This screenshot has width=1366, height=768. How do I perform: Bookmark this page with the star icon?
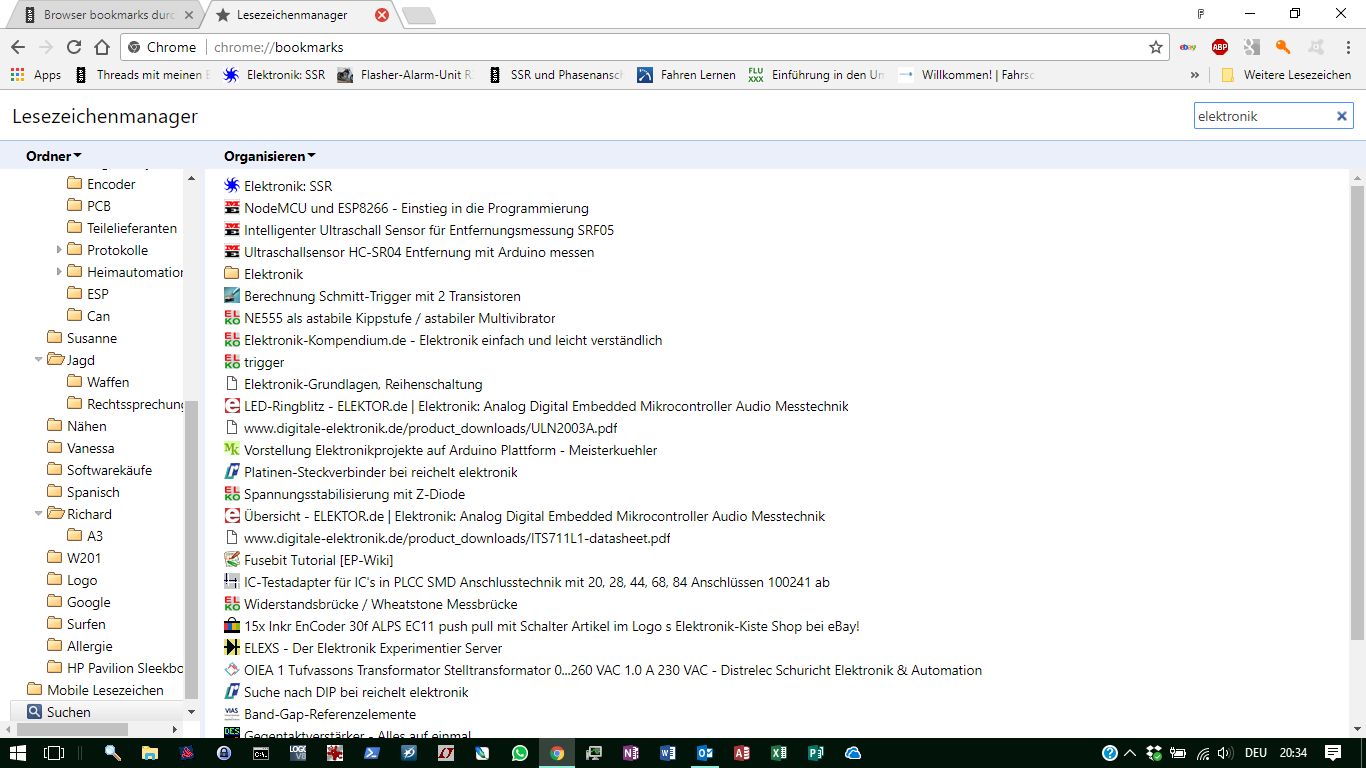(x=1156, y=47)
